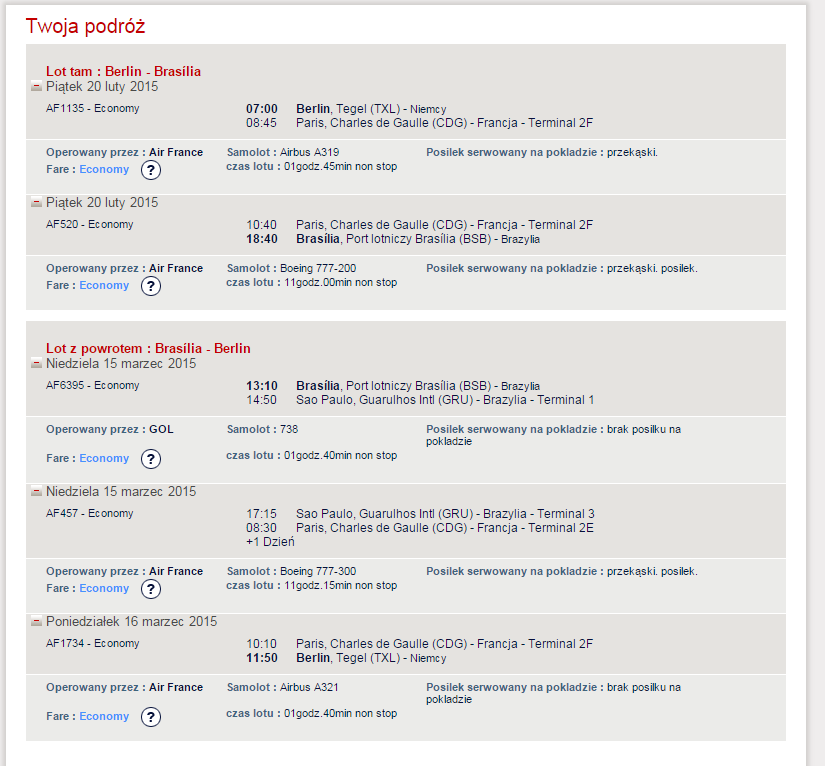Open the Economy fare link for GOL flight

point(104,458)
